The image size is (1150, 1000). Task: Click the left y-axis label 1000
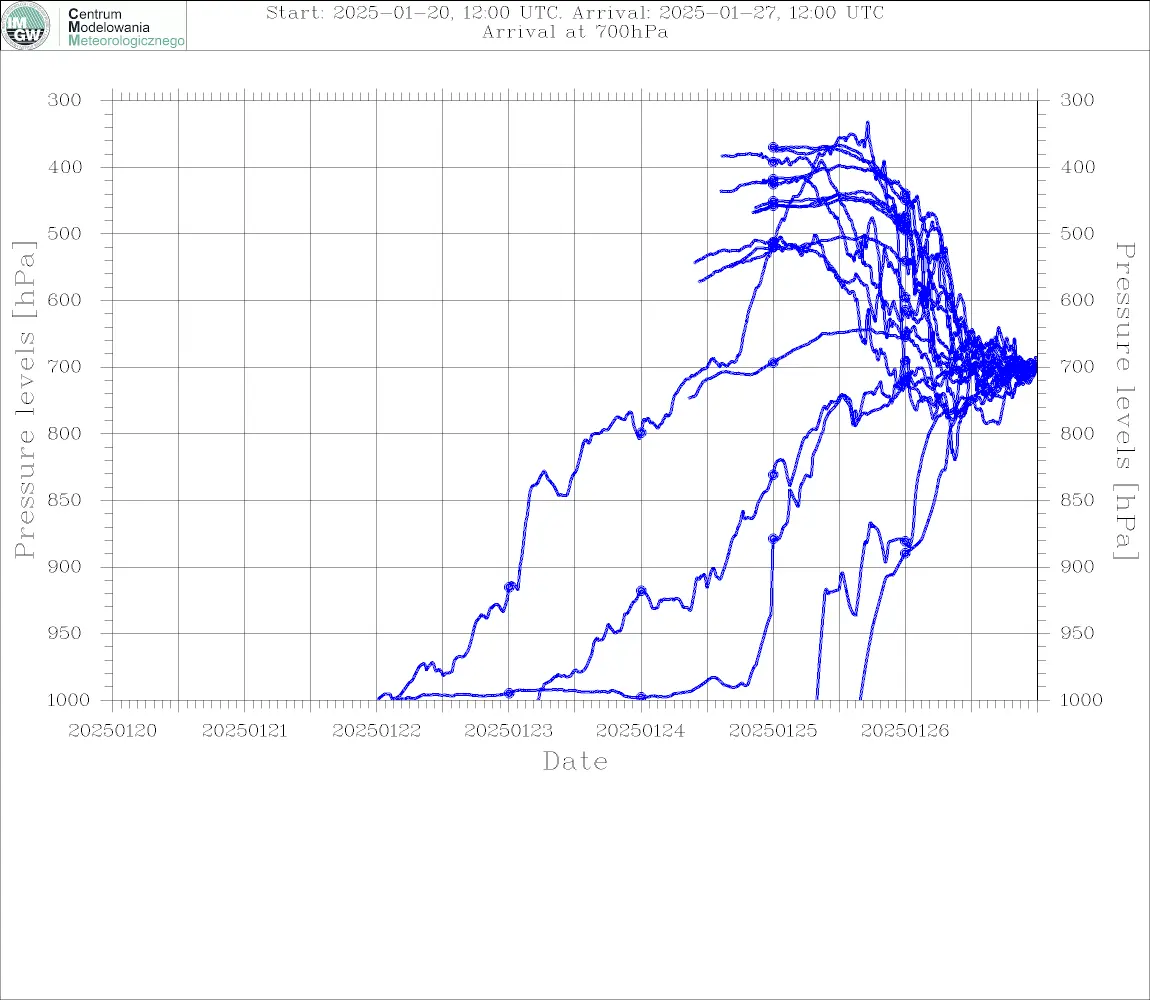point(68,699)
